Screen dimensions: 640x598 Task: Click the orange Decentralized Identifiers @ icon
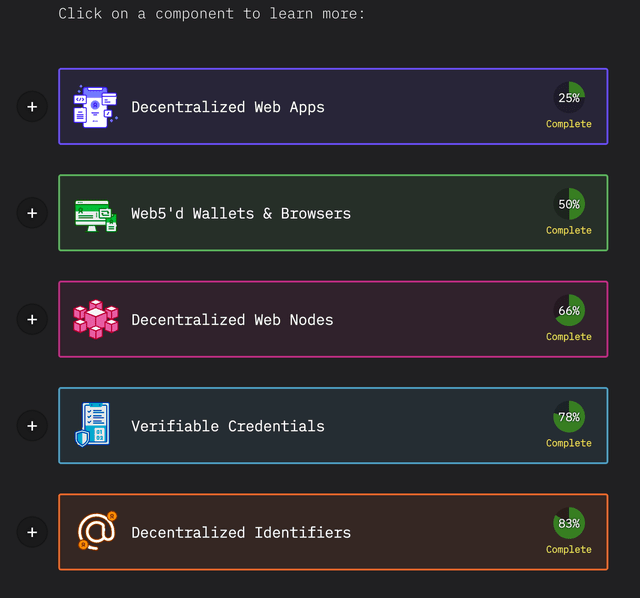coord(96,531)
